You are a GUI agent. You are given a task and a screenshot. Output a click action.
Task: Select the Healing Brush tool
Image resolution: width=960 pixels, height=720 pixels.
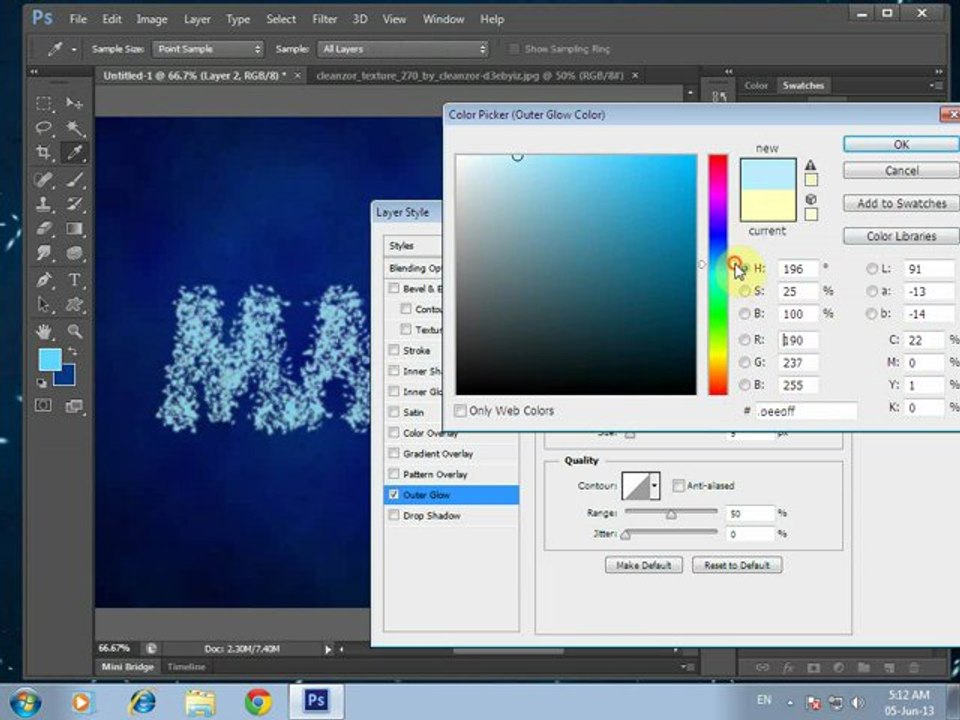pos(43,179)
